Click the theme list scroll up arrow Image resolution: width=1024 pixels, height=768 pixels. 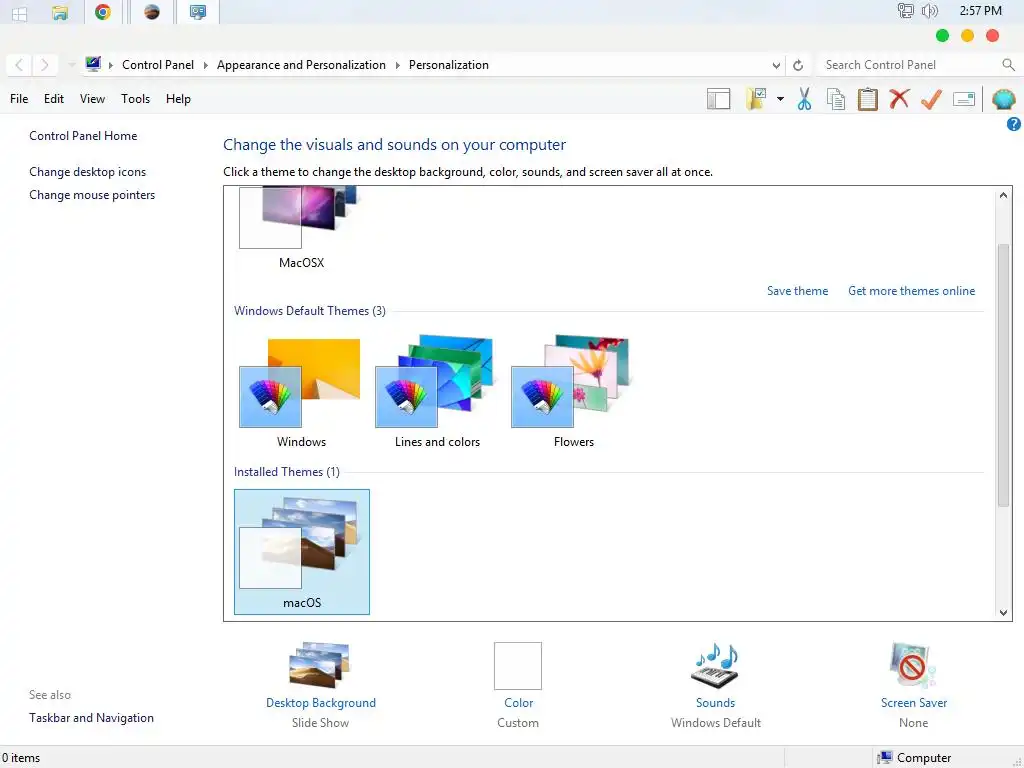(x=1004, y=195)
